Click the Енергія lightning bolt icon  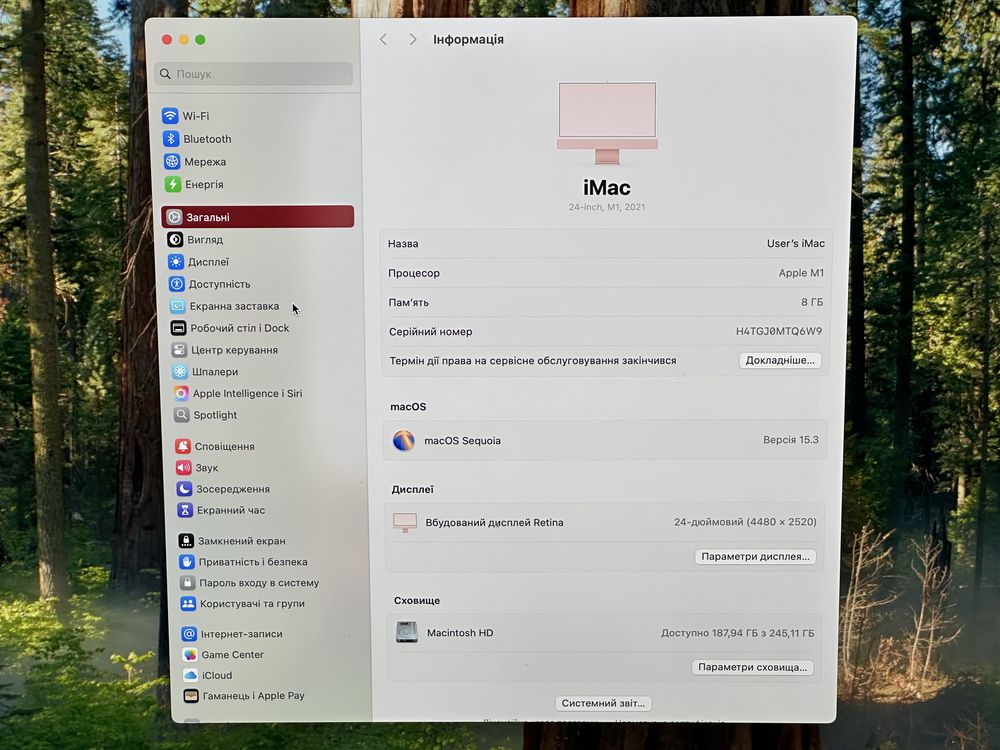[173, 184]
